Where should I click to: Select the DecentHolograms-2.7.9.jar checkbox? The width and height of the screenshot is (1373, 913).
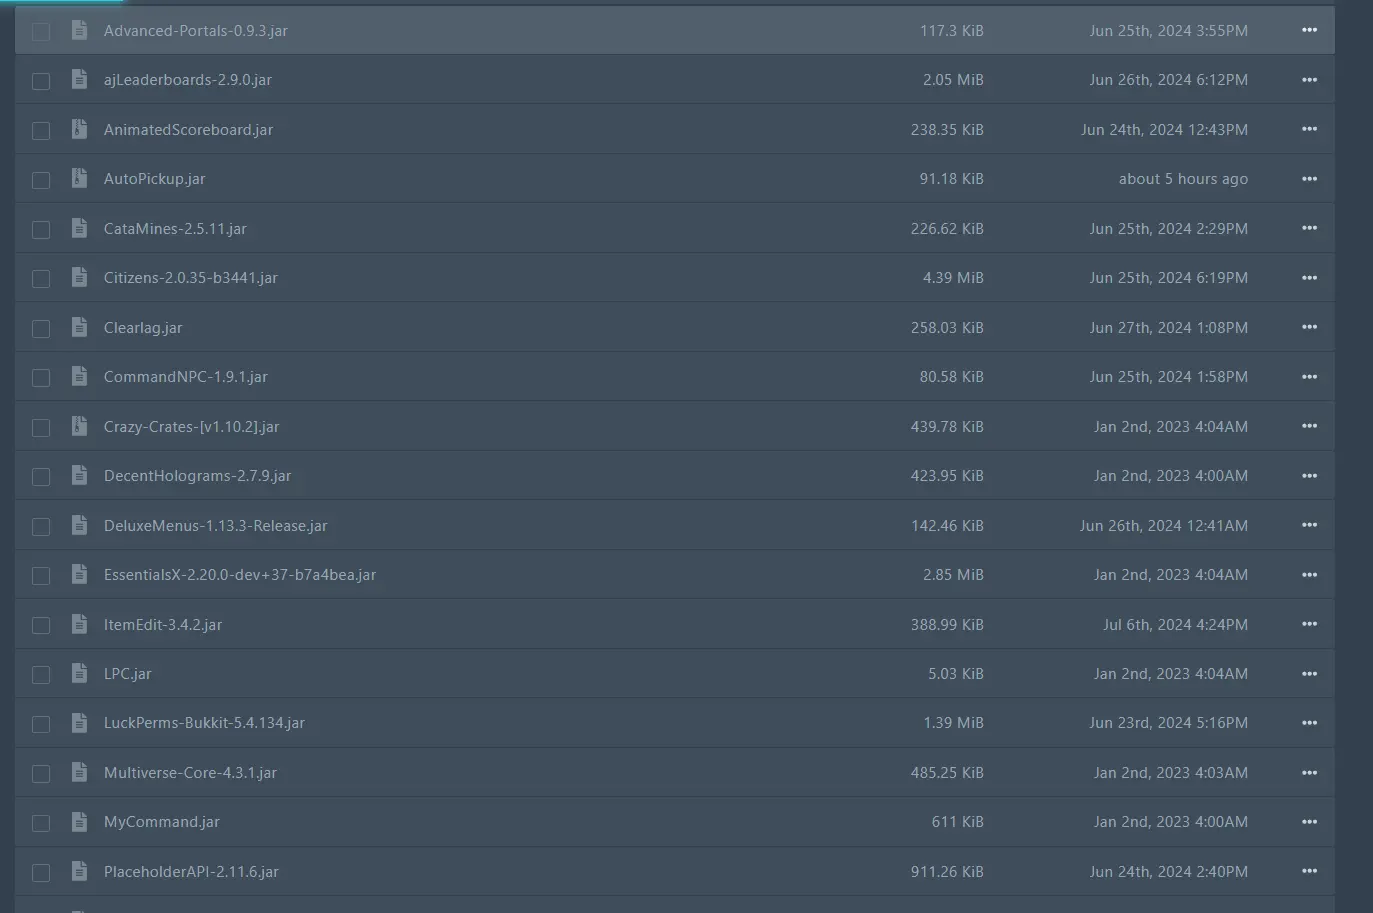[41, 477]
